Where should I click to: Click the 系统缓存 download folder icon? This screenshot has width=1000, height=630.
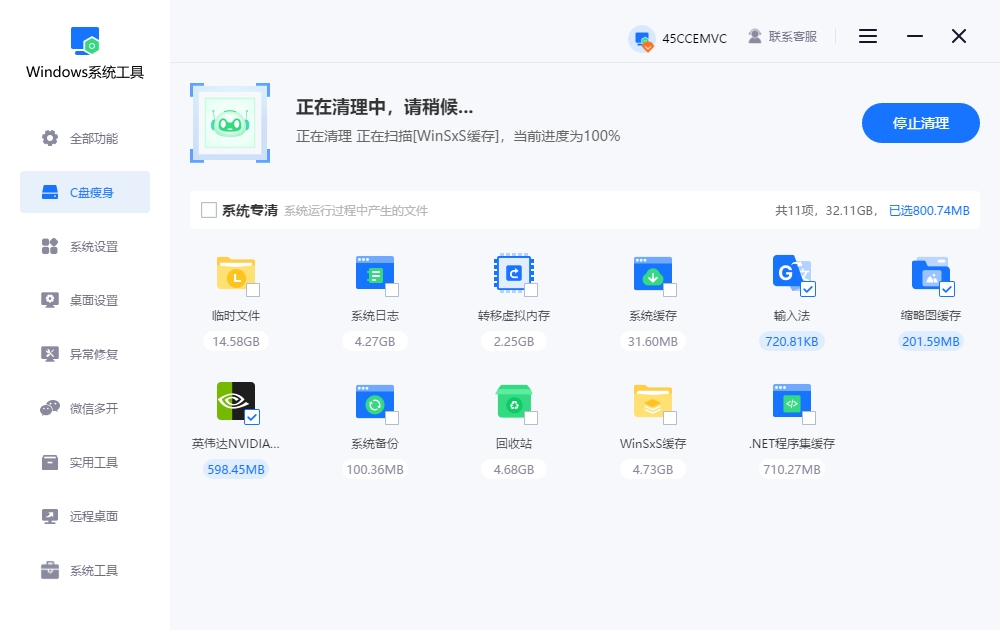click(x=653, y=275)
